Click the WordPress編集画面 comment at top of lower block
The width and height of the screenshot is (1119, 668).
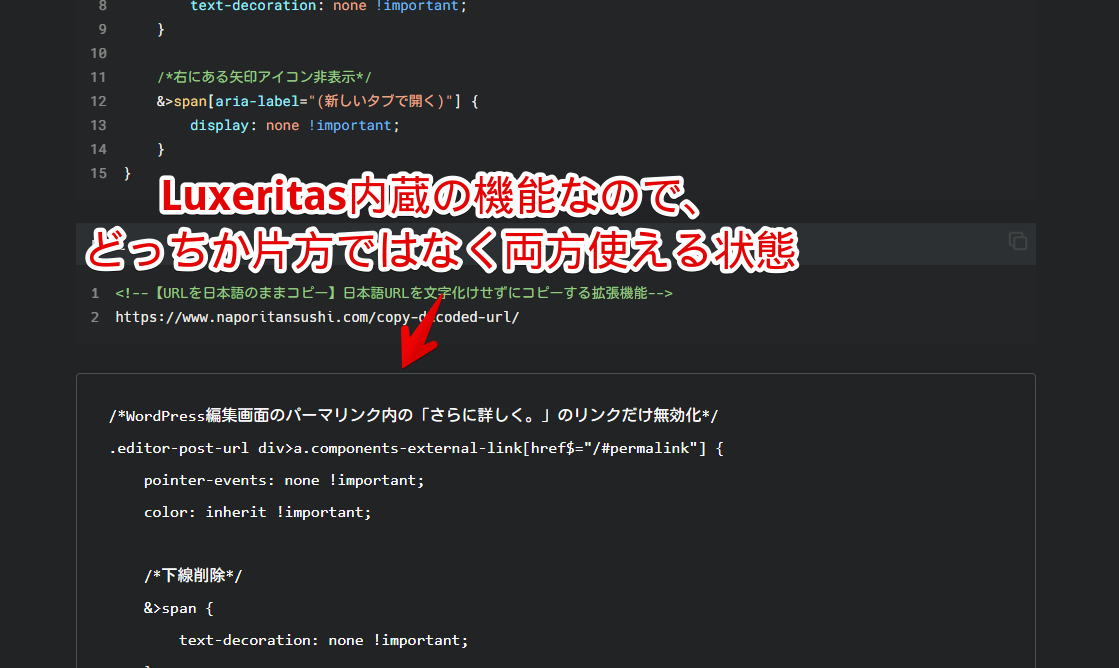coord(413,415)
